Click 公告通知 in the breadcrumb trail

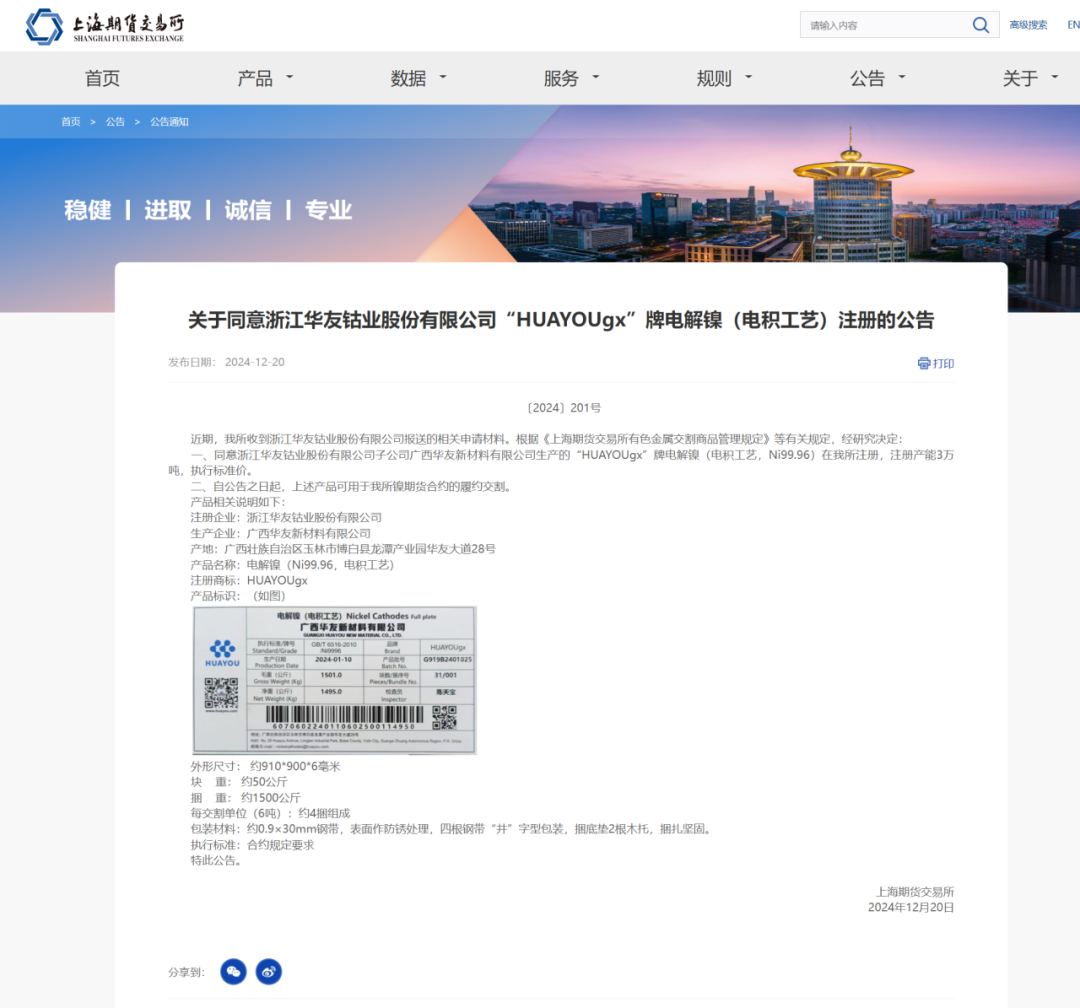pos(169,122)
